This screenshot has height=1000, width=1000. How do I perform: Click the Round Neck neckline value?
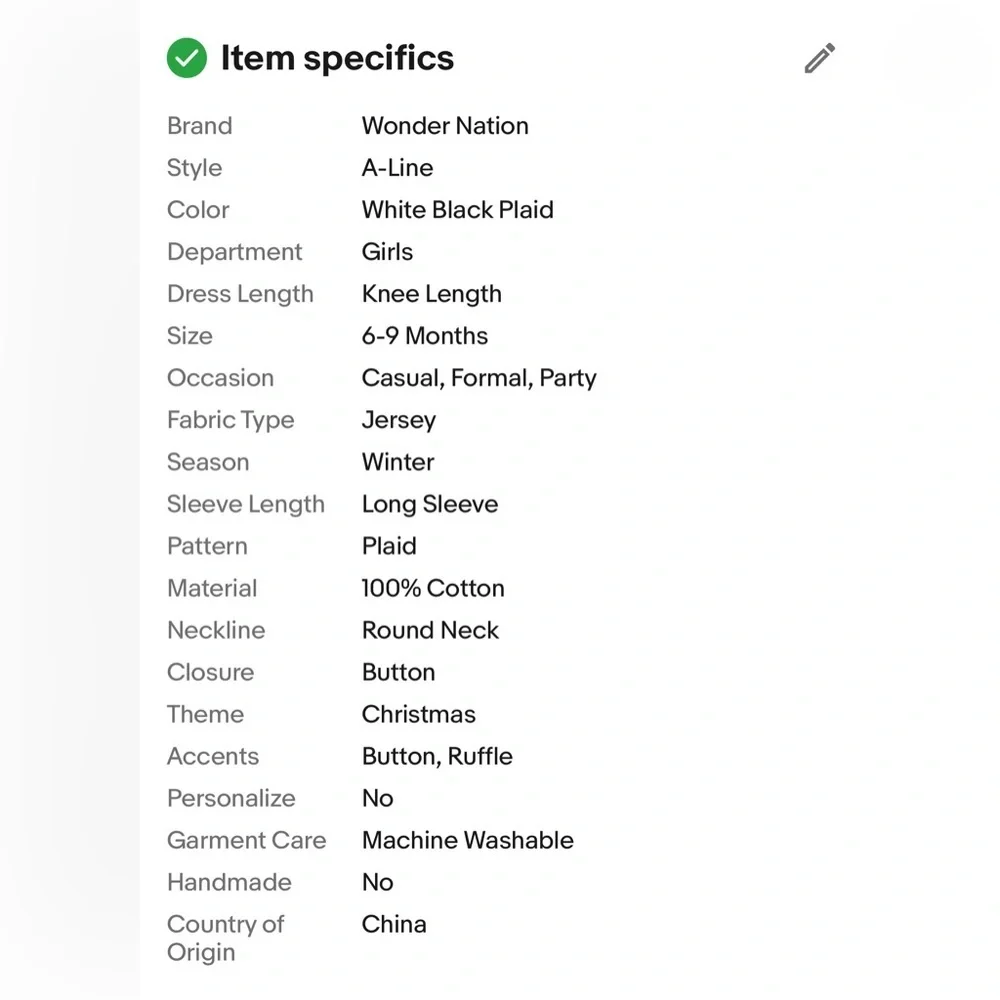pyautogui.click(x=430, y=631)
